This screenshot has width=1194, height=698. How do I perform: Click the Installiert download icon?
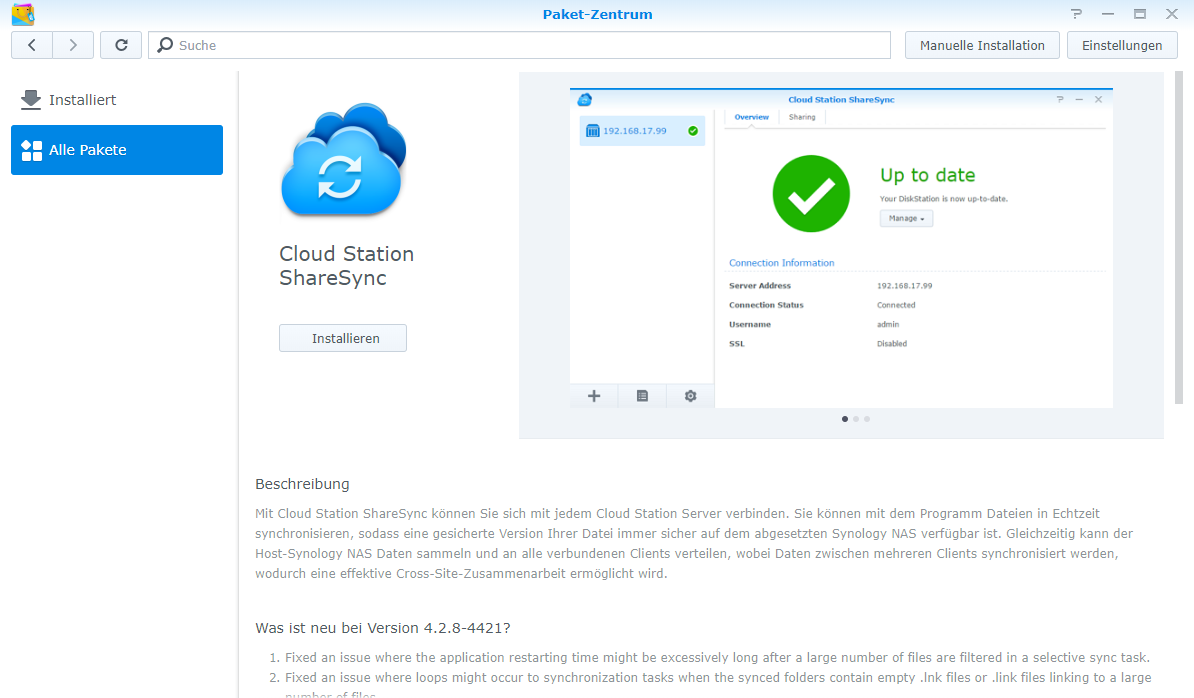click(x=31, y=100)
